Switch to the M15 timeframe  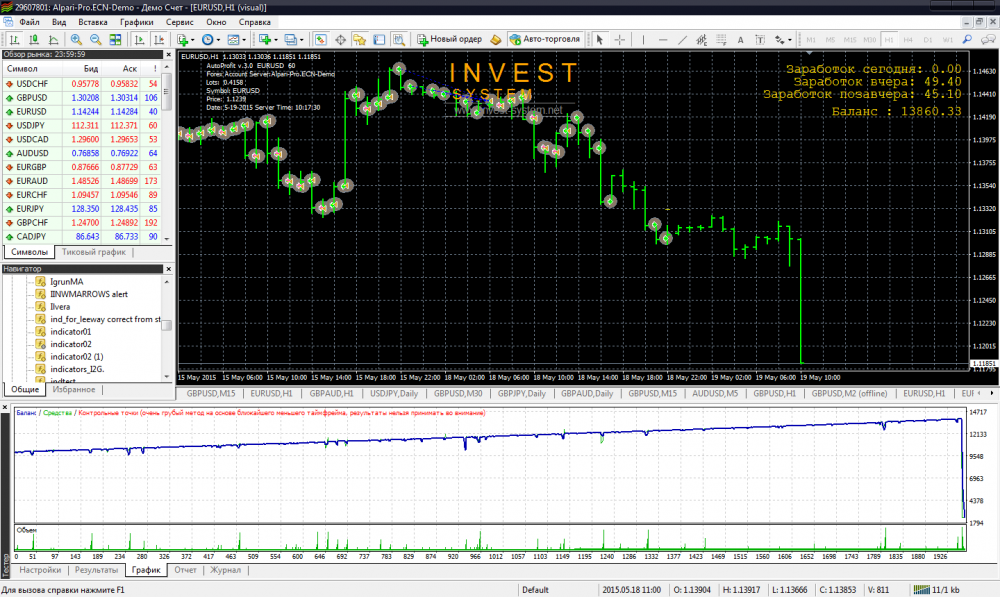(850, 40)
